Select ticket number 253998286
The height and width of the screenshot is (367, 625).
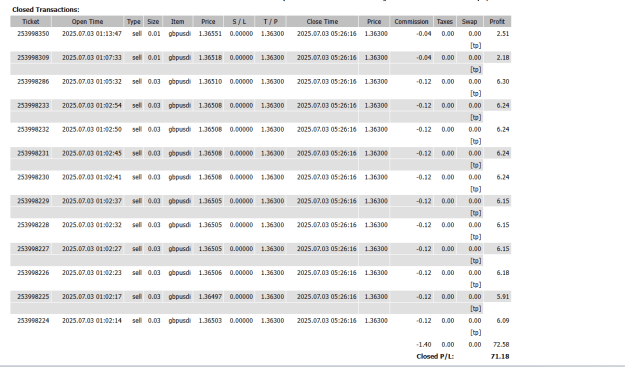[33, 82]
